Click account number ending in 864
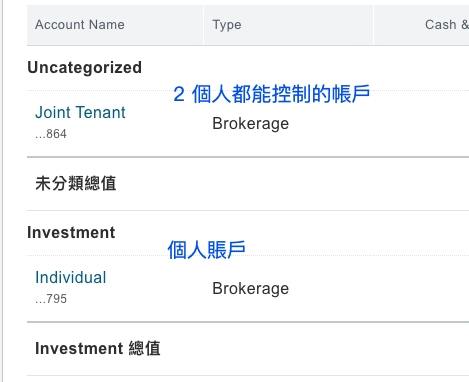469x382 pixels. [x=51, y=134]
